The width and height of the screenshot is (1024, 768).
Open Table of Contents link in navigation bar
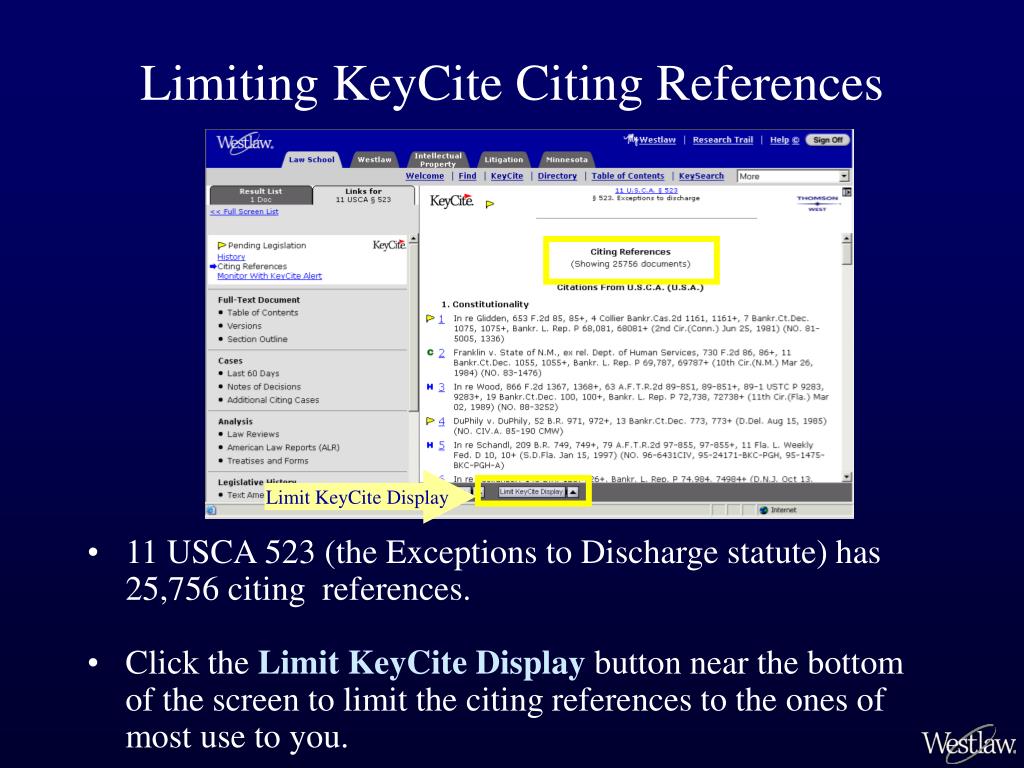coord(628,176)
